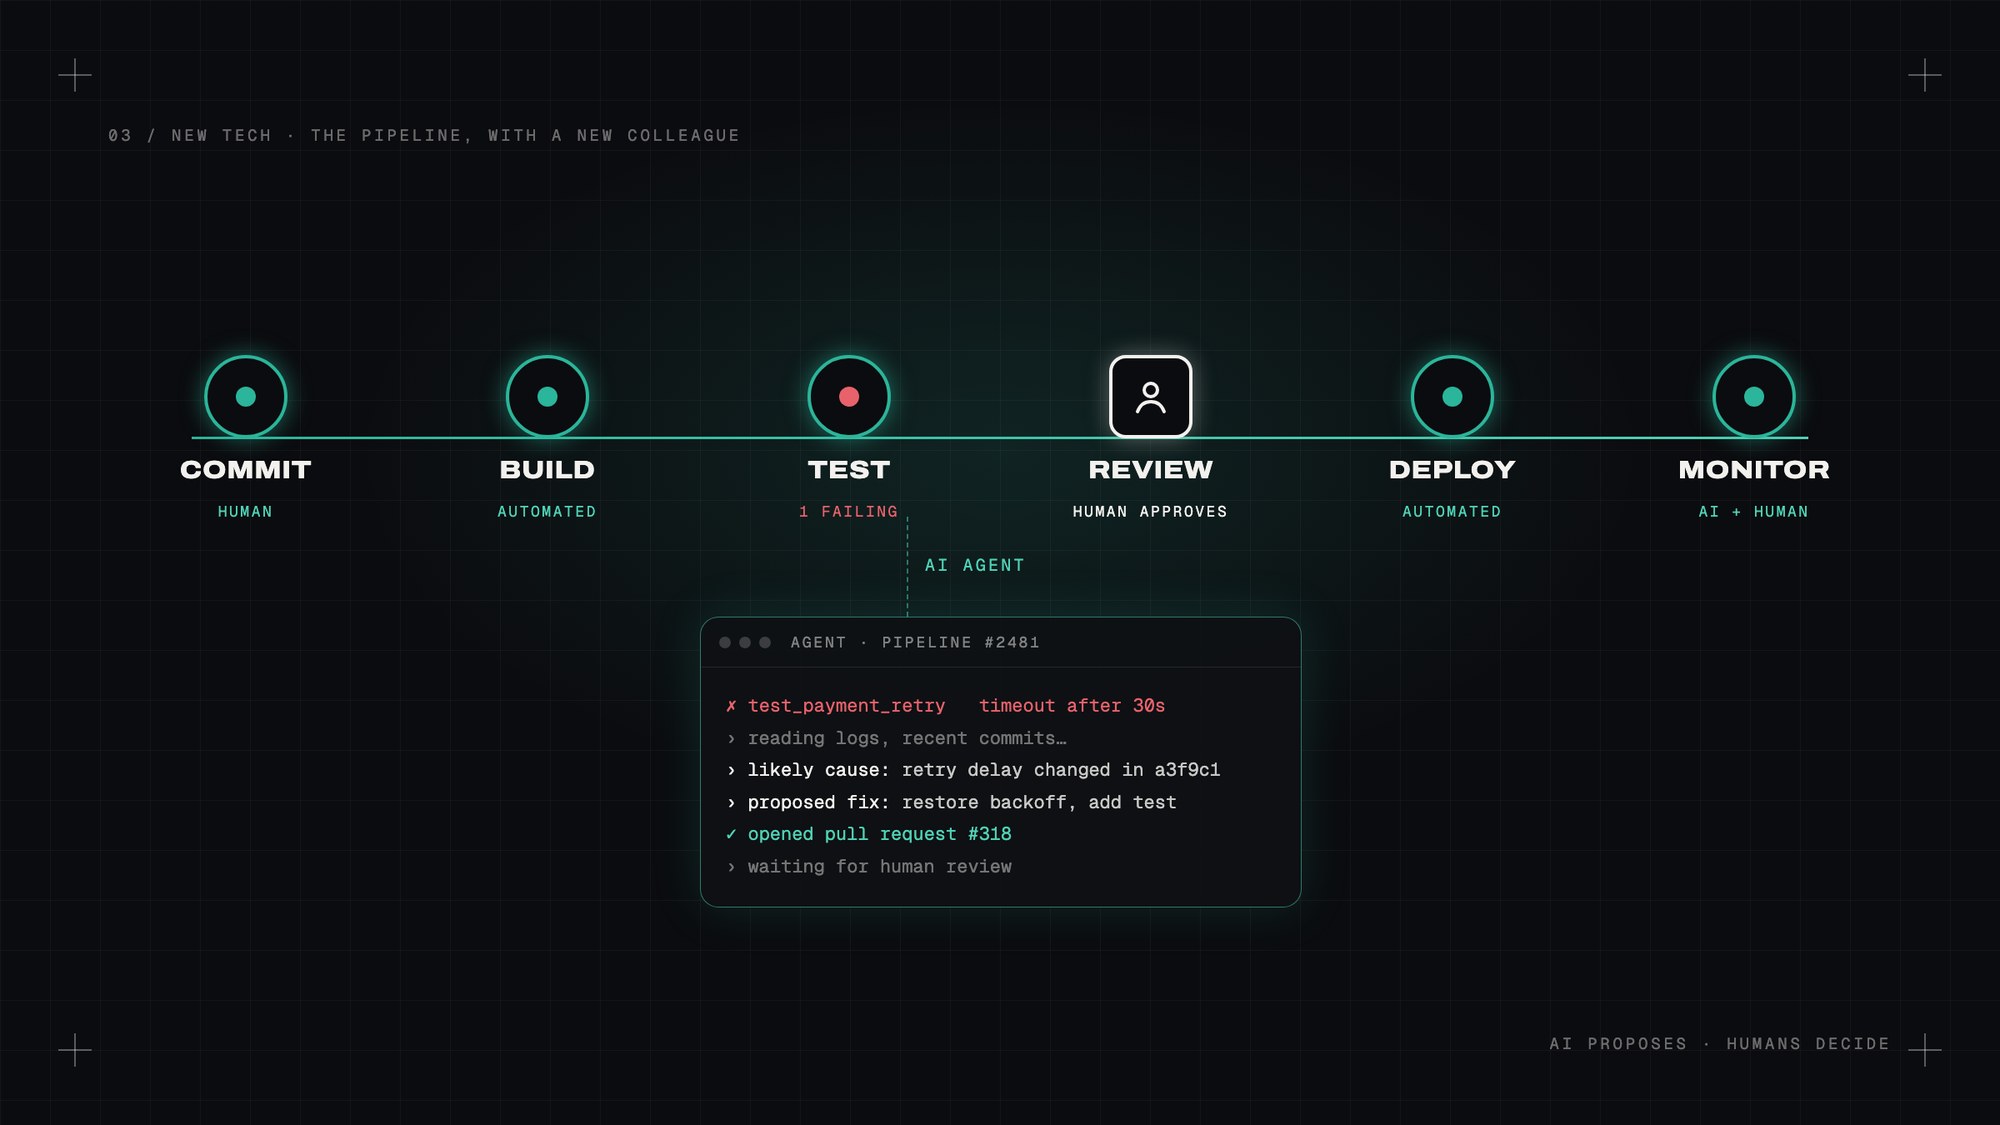Screen dimensions: 2000x1125
Task: Click the COMMIT stage label
Action: point(246,470)
